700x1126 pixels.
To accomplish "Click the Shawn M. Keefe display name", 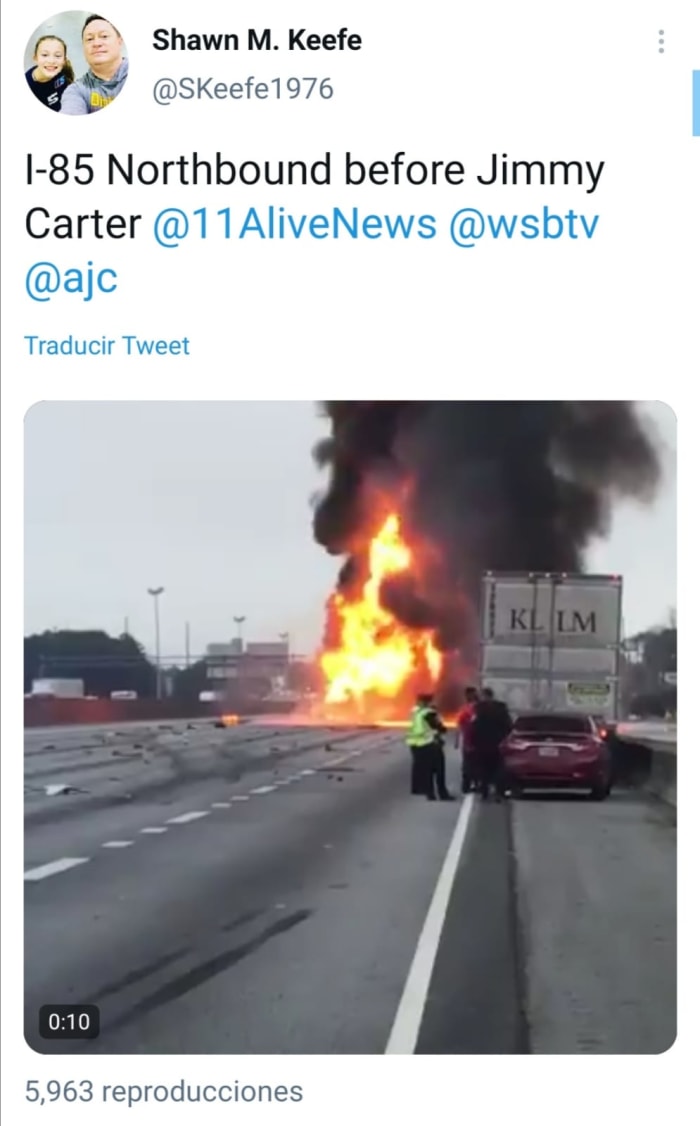I will (257, 40).
